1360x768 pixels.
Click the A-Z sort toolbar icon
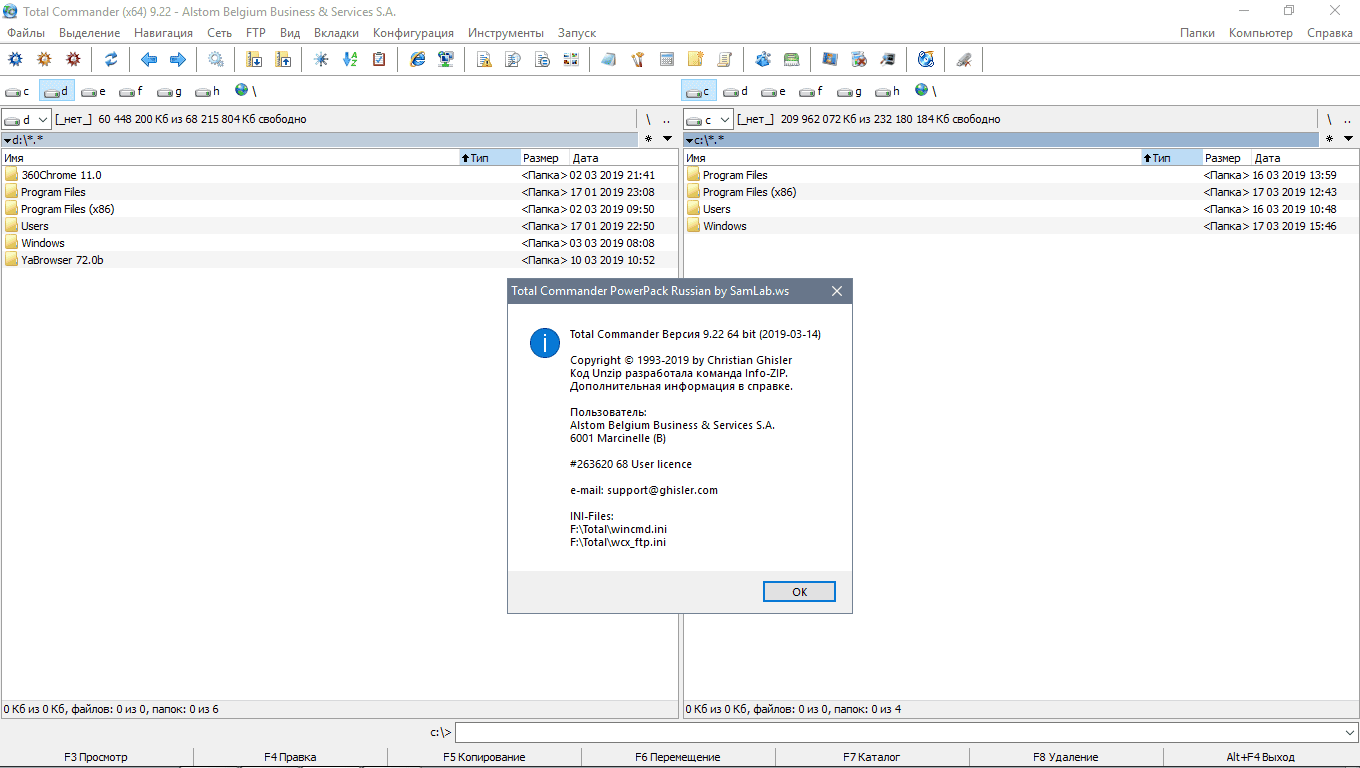click(350, 60)
